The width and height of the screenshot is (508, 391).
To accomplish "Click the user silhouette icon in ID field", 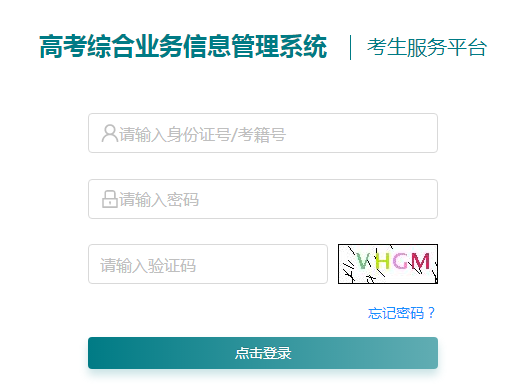I will point(110,133).
